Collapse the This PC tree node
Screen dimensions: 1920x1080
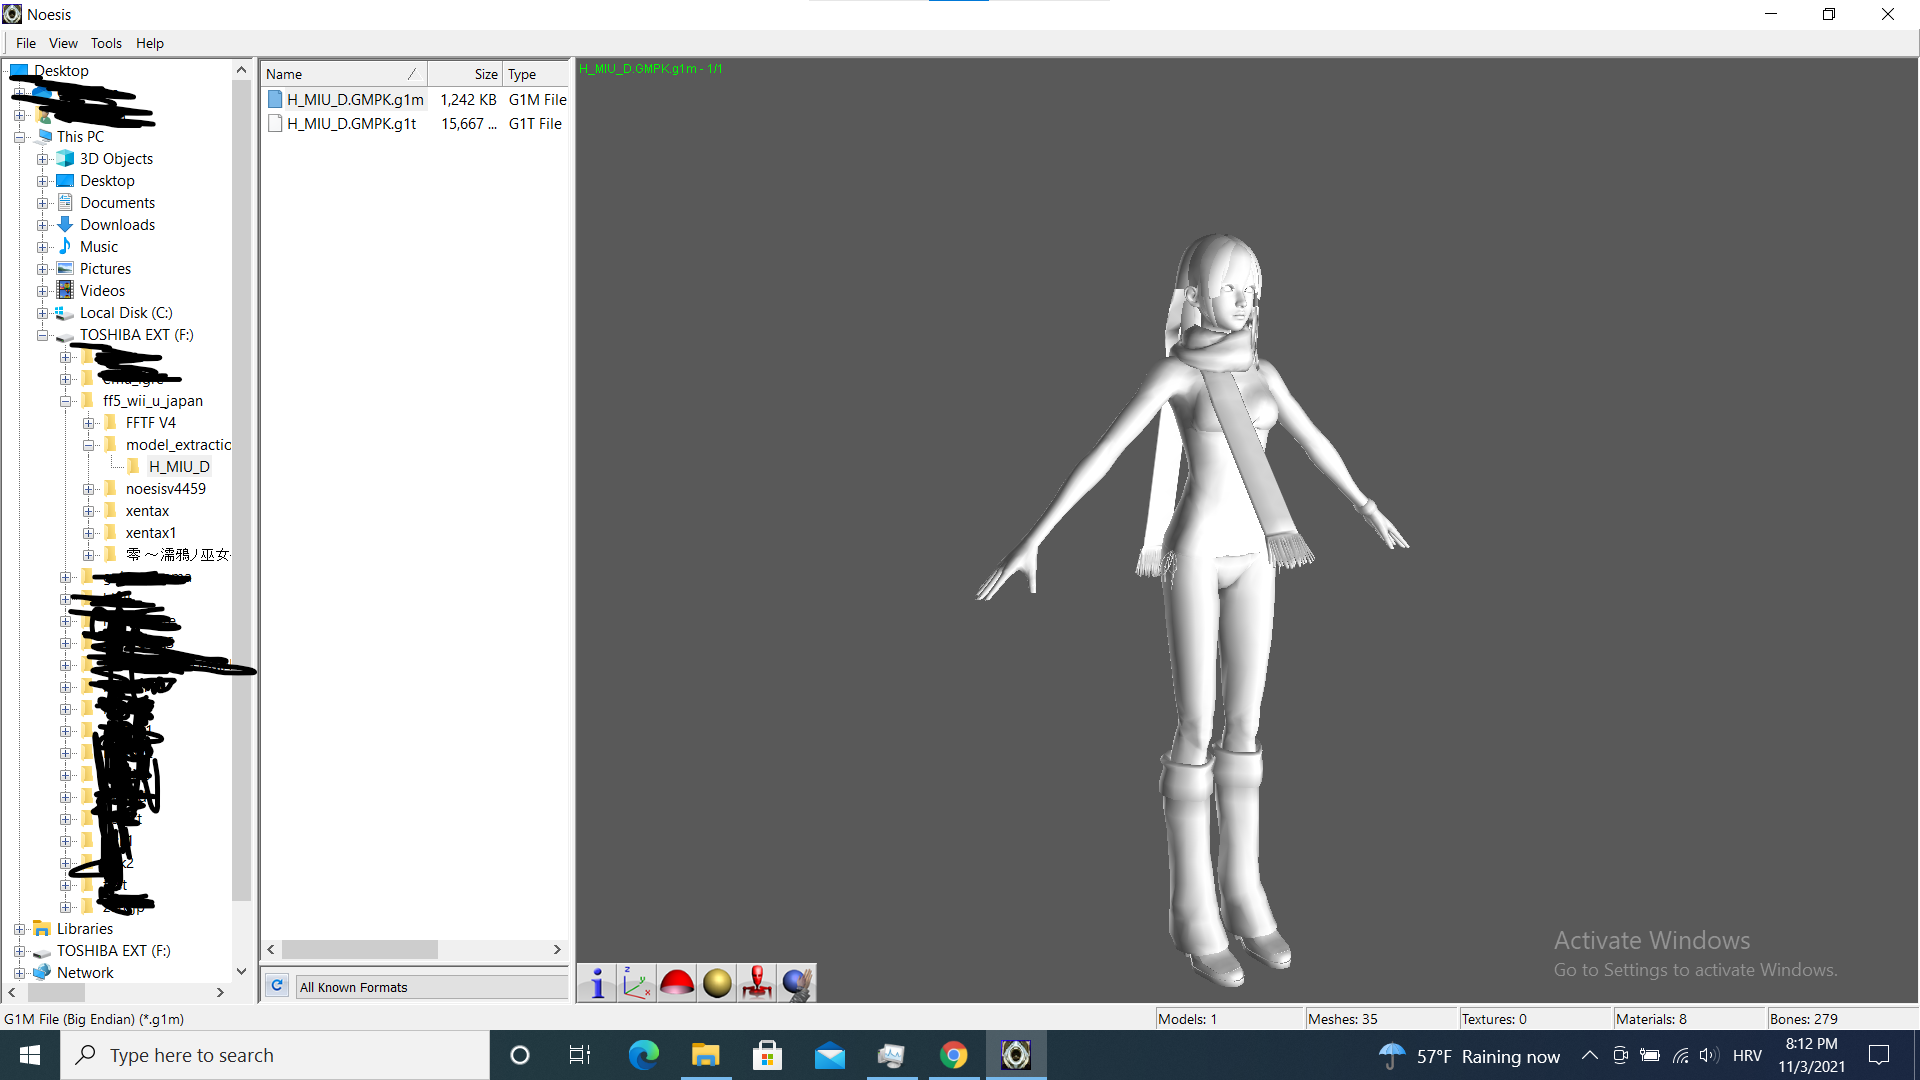pyautogui.click(x=20, y=137)
